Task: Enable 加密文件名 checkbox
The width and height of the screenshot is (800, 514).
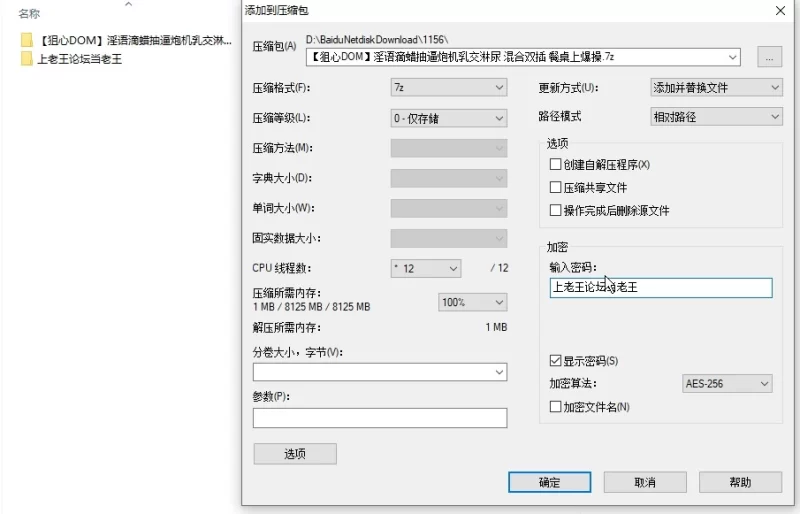Action: click(555, 407)
